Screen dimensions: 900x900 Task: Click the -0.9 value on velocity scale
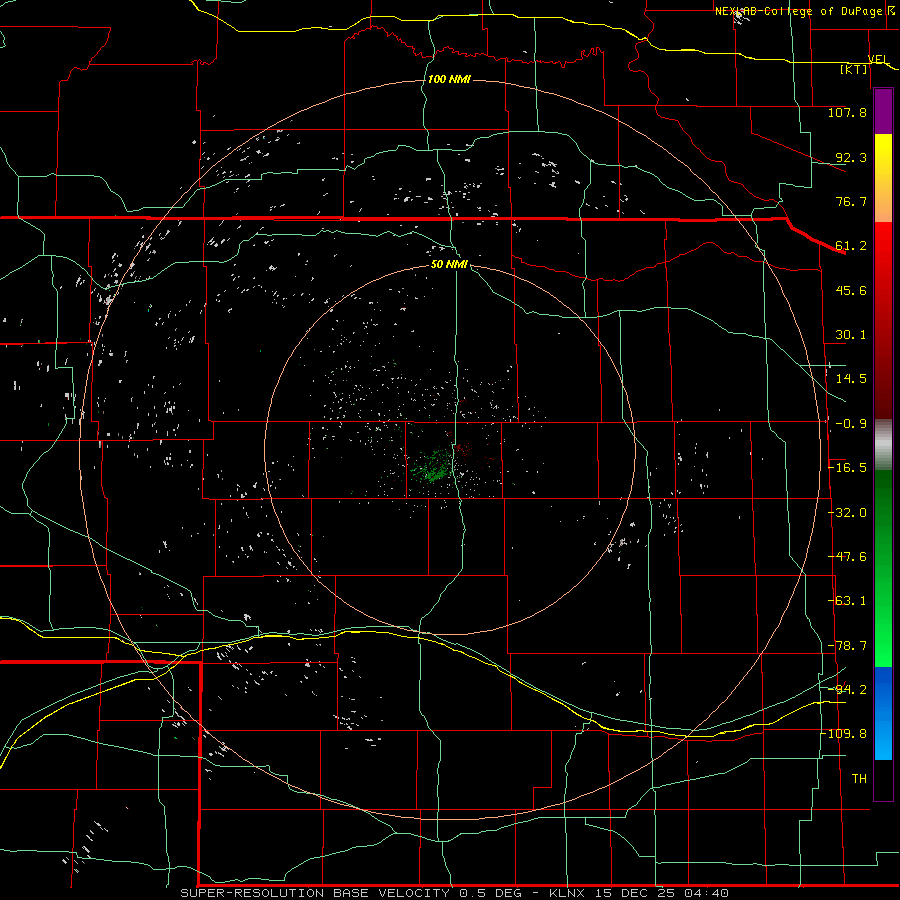[x=851, y=424]
